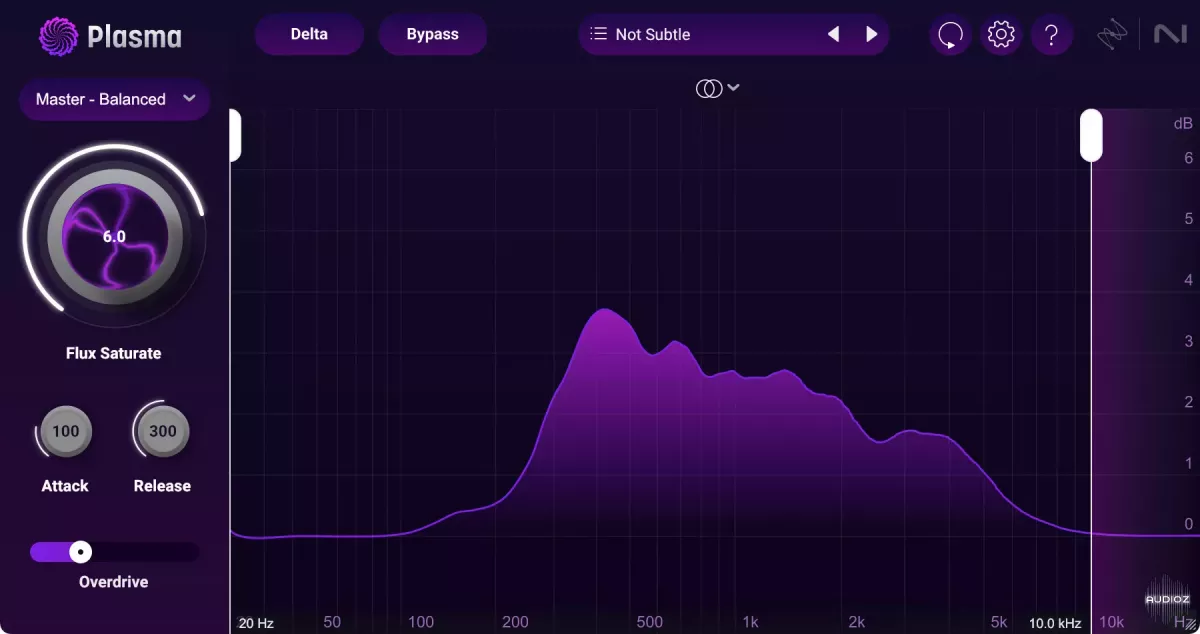The width and height of the screenshot is (1200, 634).
Task: Click the Attack knob set to 100
Action: 65,432
